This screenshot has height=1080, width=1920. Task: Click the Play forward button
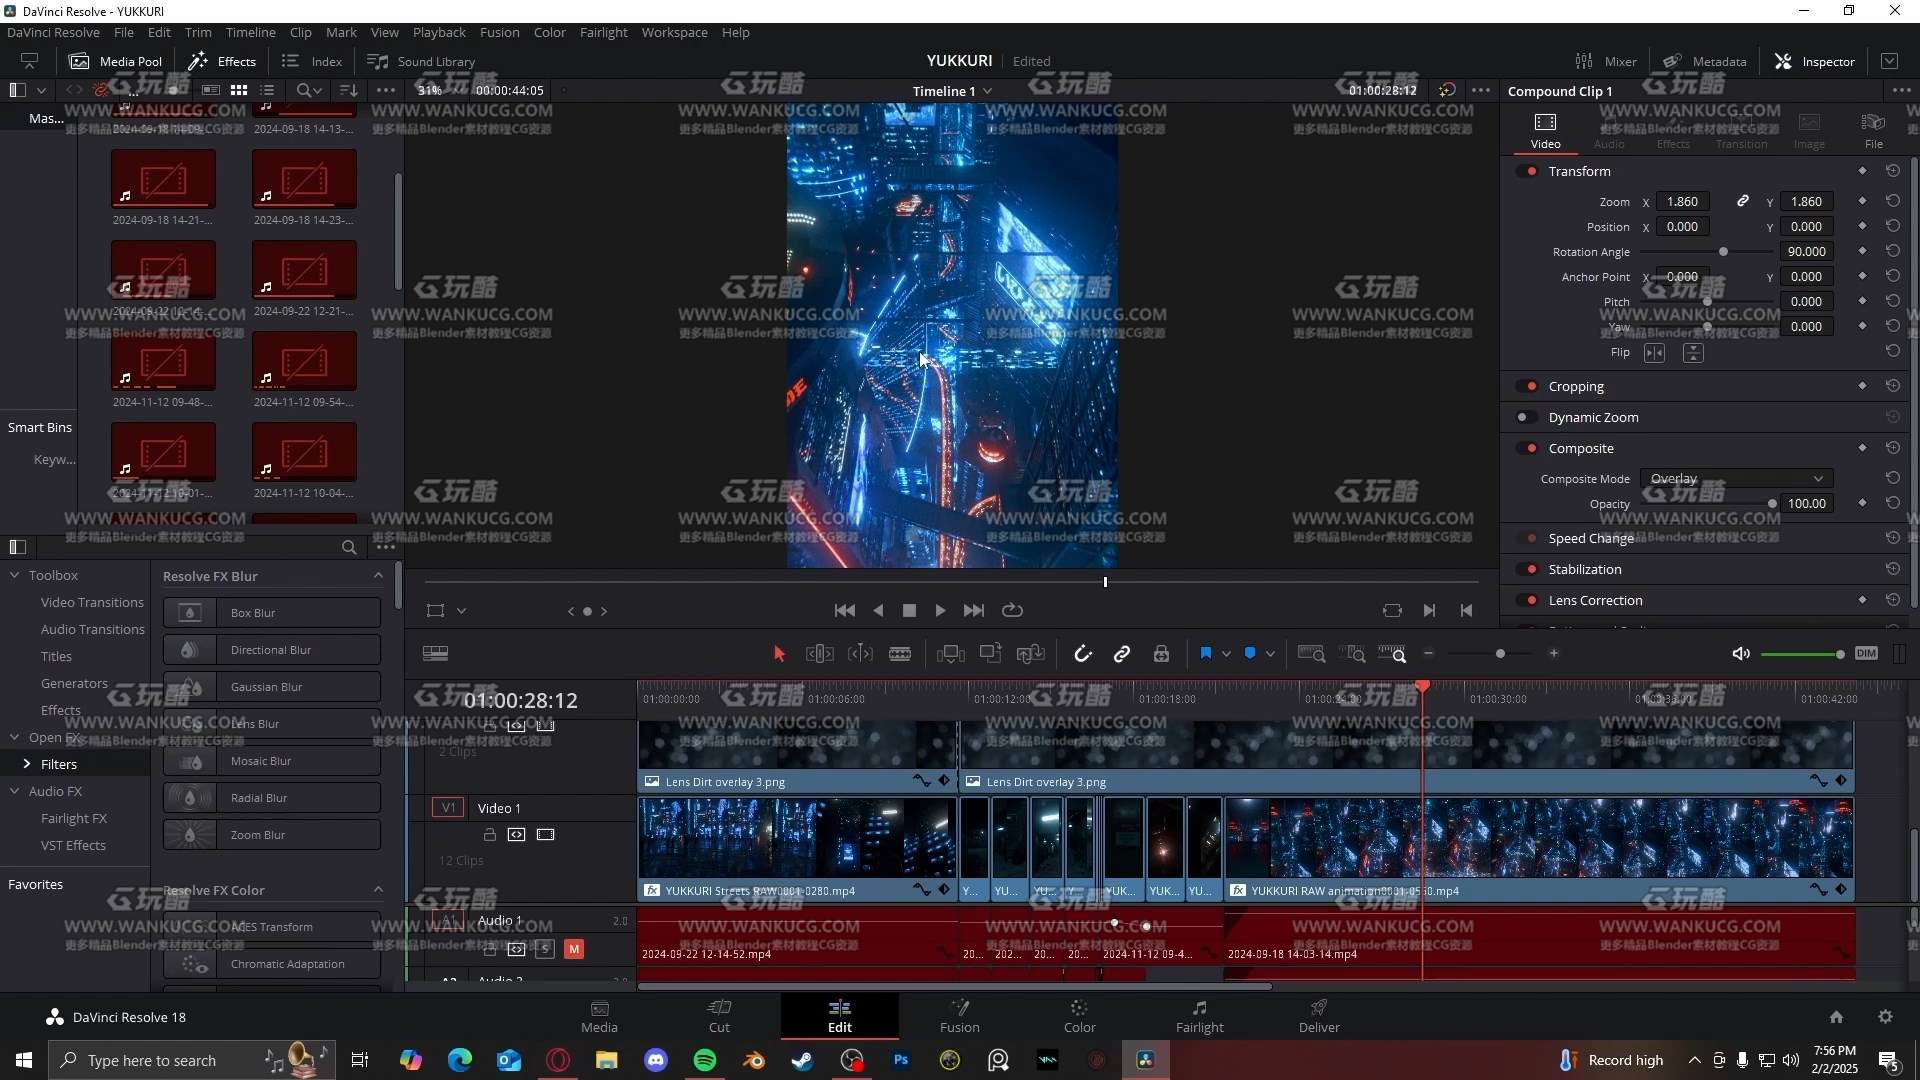click(940, 610)
